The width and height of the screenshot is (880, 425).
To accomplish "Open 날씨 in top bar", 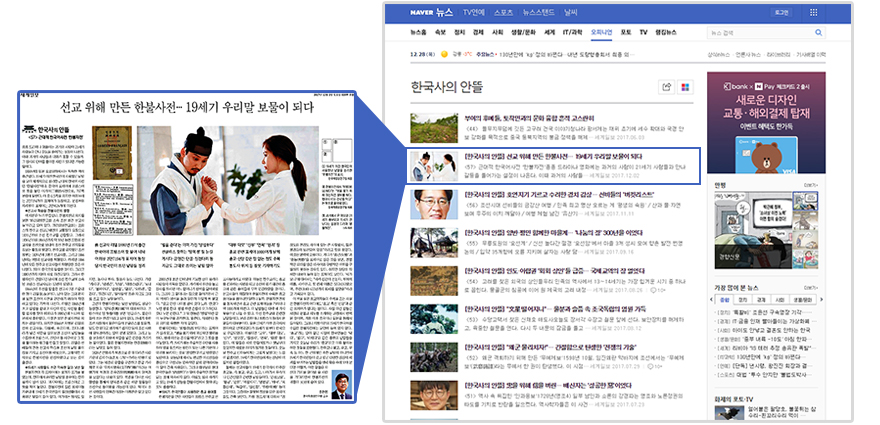I will [571, 12].
